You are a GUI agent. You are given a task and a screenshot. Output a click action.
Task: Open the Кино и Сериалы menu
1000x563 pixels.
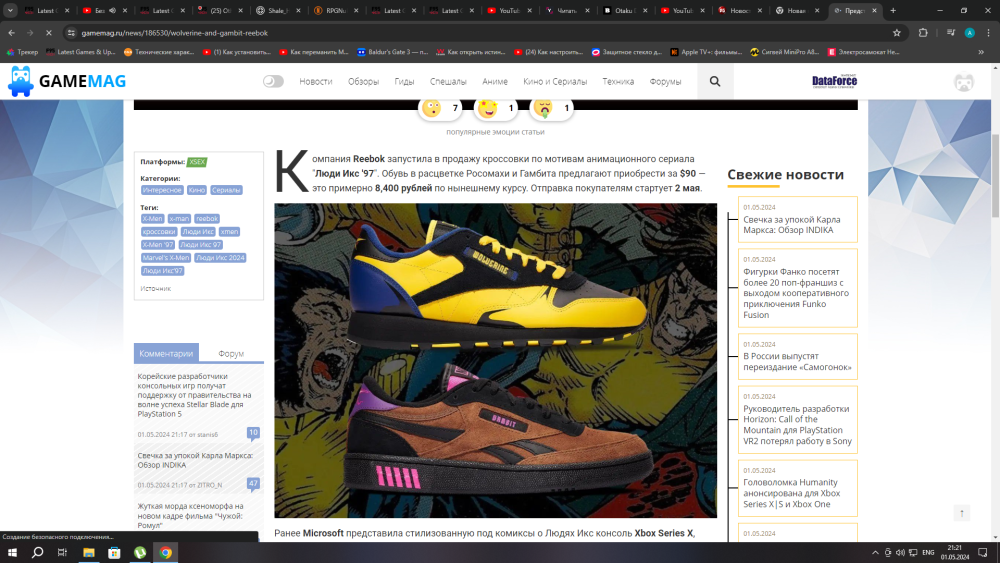click(x=555, y=81)
